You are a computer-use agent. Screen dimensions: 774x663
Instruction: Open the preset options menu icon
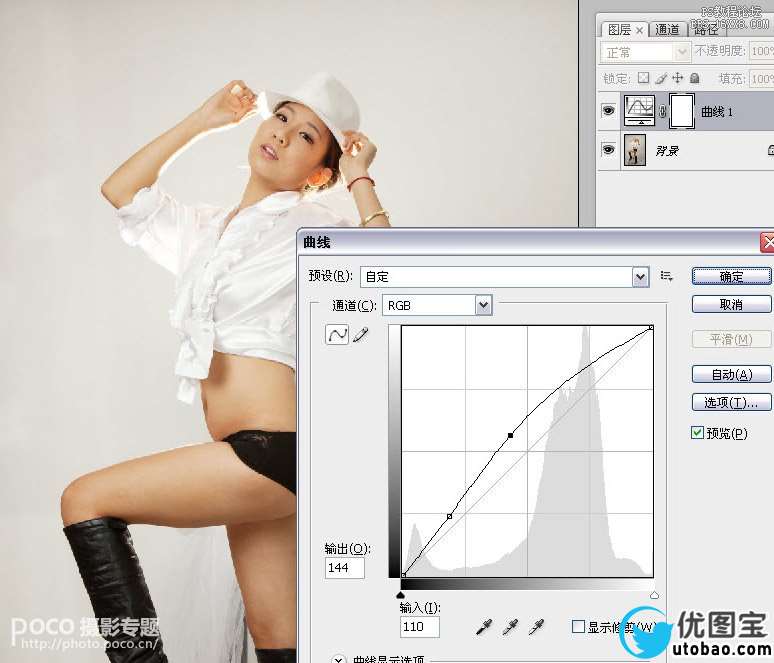point(666,276)
